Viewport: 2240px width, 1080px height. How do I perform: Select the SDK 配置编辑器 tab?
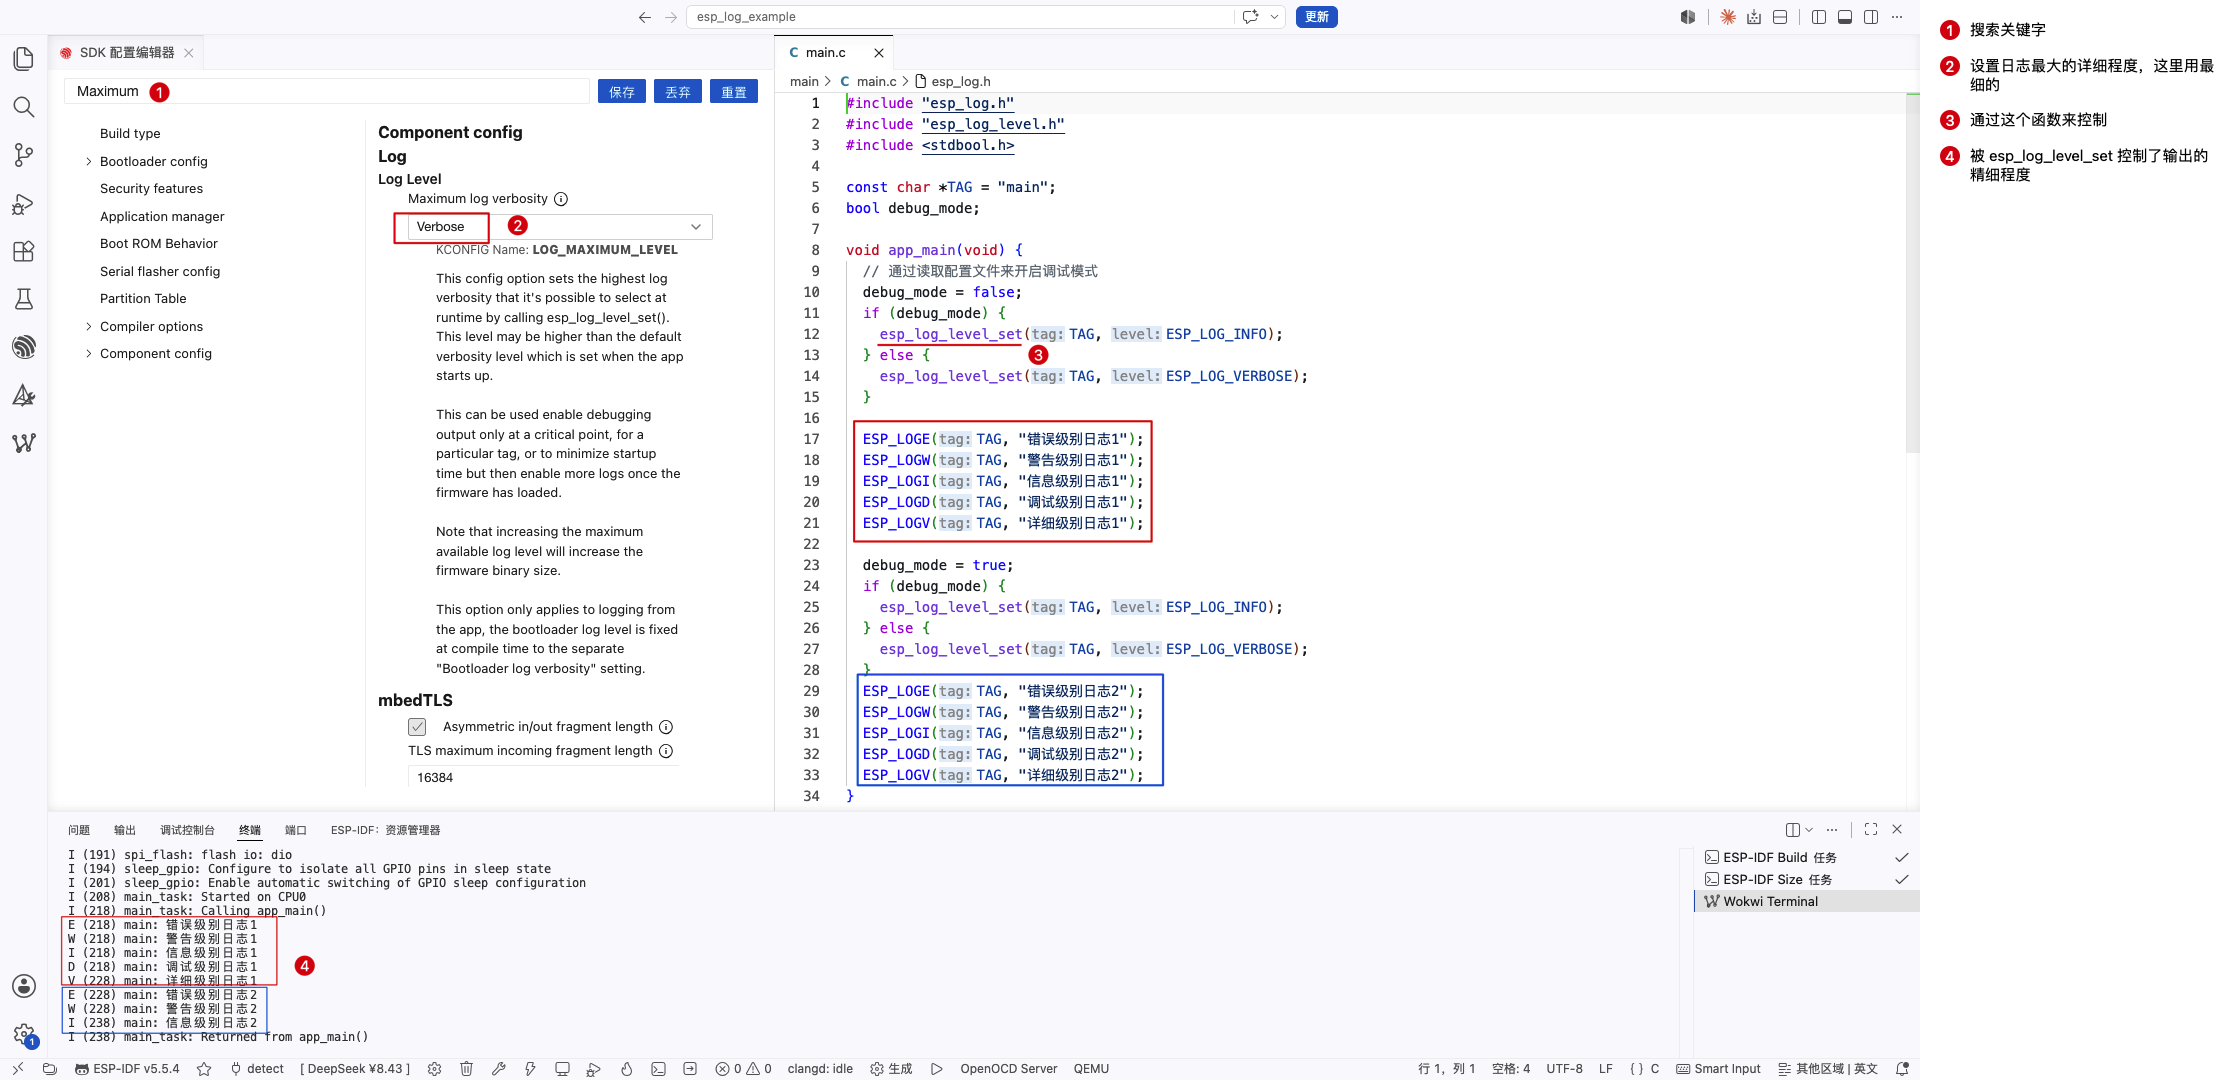click(127, 53)
